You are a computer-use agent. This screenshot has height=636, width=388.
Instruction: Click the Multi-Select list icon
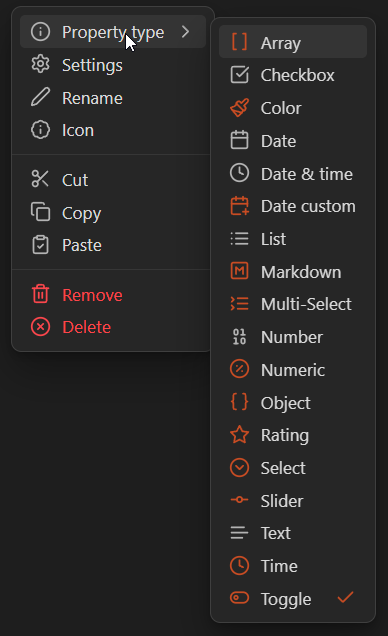pos(239,304)
